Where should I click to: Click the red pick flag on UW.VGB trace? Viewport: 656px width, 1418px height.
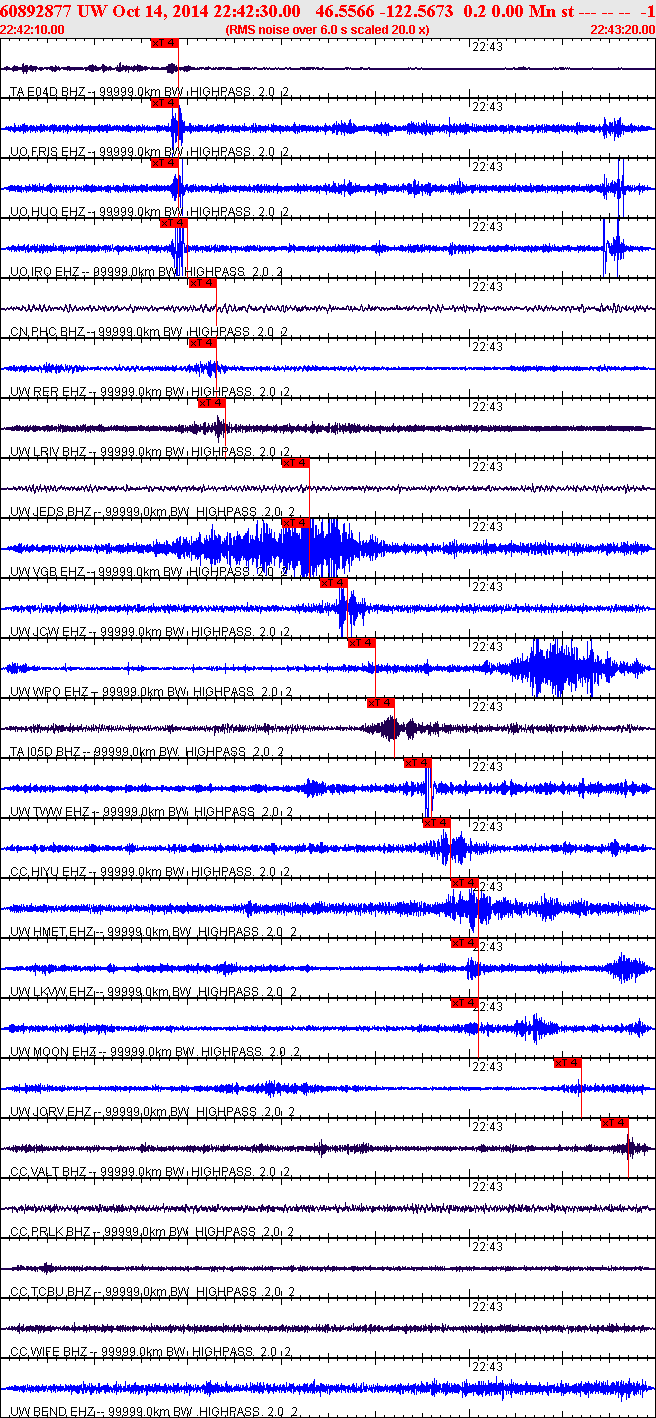click(x=295, y=523)
